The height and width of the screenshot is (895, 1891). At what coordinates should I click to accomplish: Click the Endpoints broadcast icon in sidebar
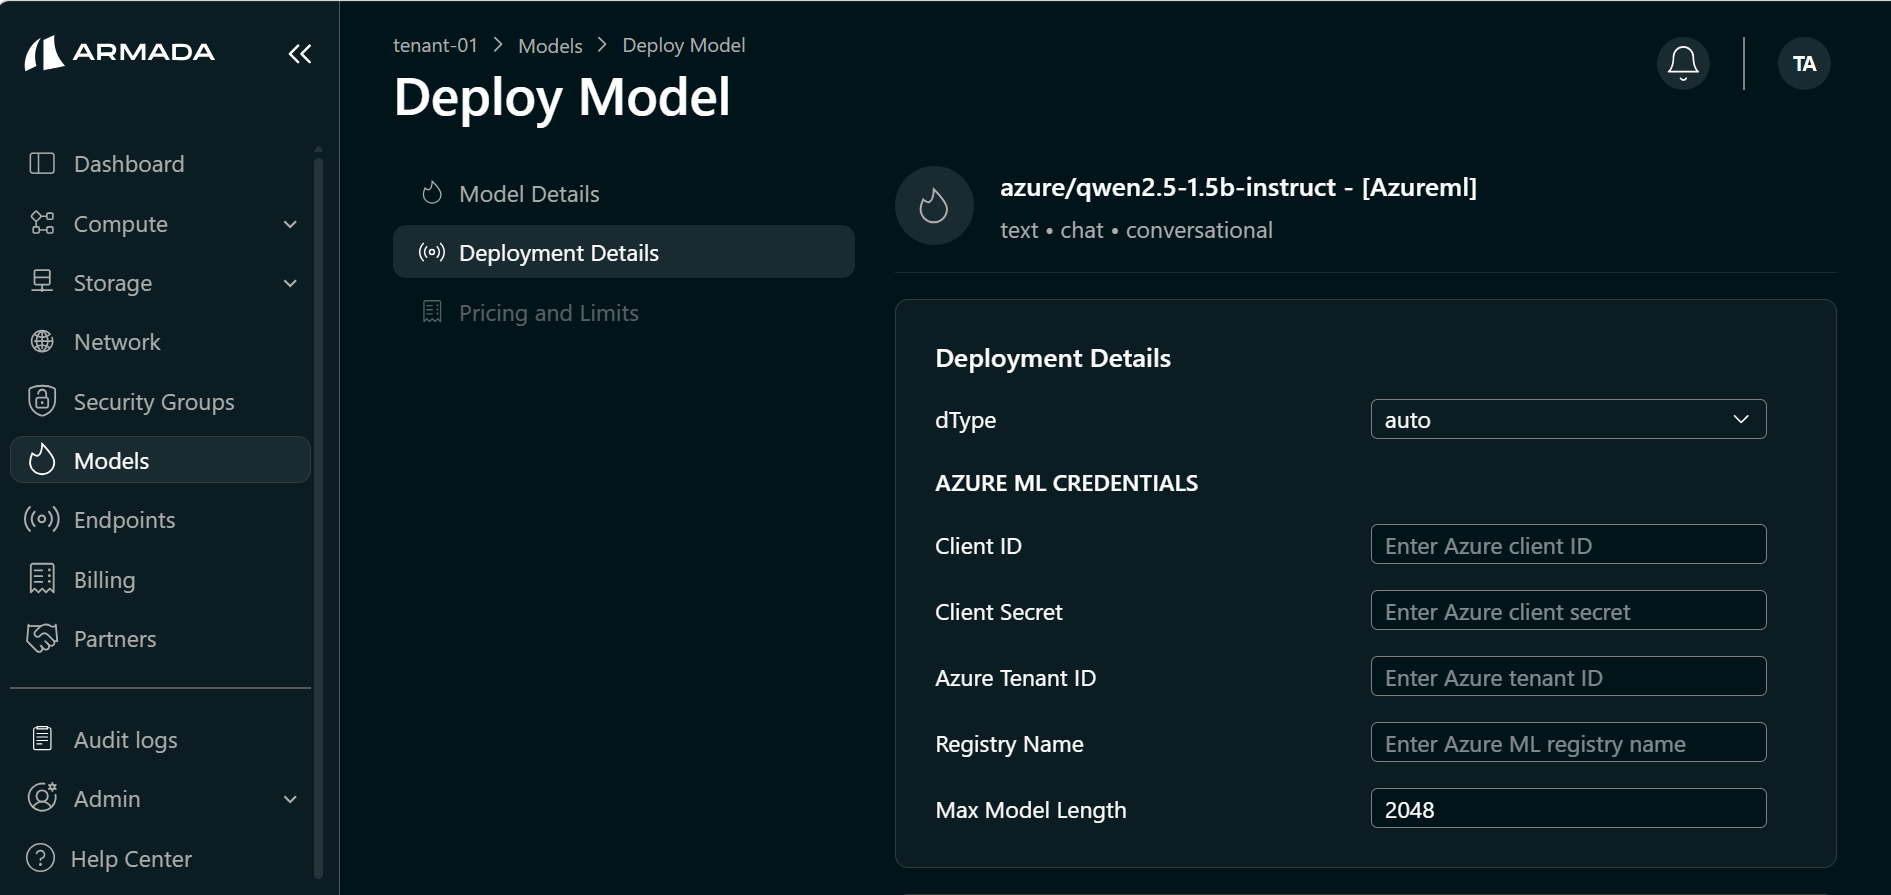pyautogui.click(x=42, y=519)
